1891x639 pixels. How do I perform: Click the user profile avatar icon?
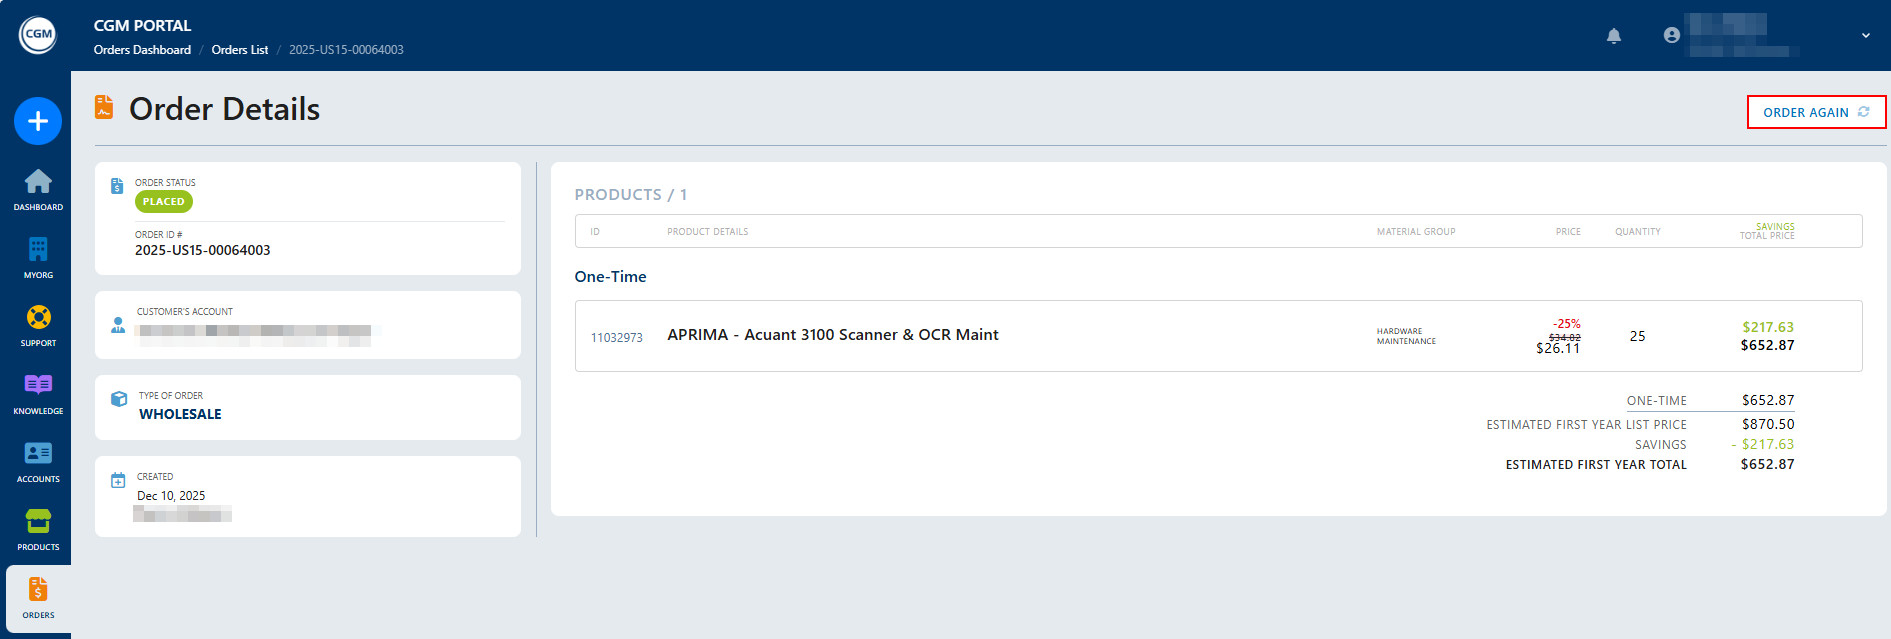point(1671,35)
